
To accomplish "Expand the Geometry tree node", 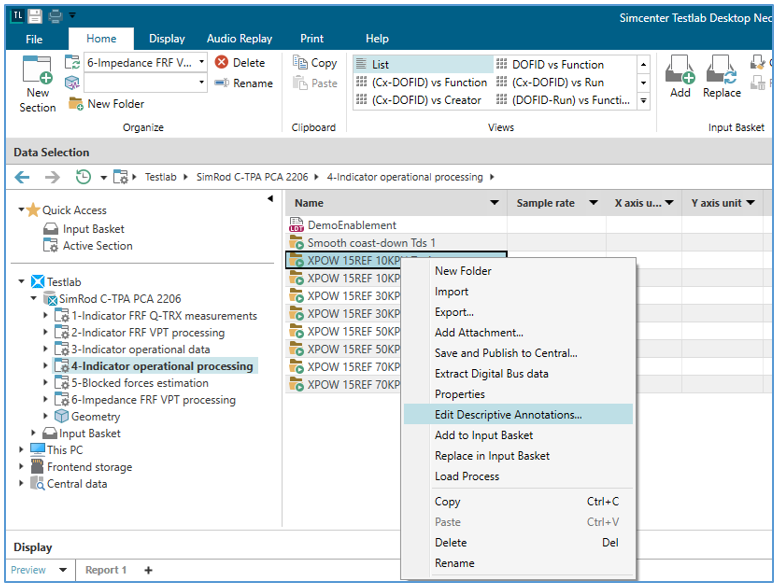I will [x=46, y=417].
